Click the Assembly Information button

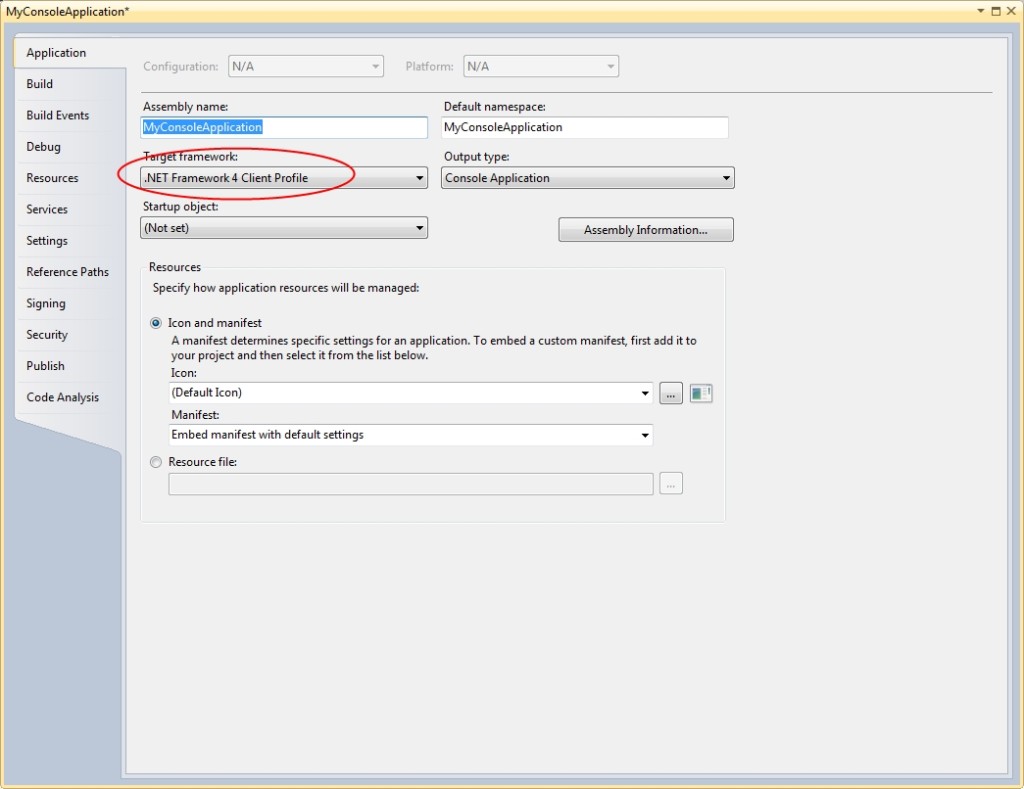point(645,229)
